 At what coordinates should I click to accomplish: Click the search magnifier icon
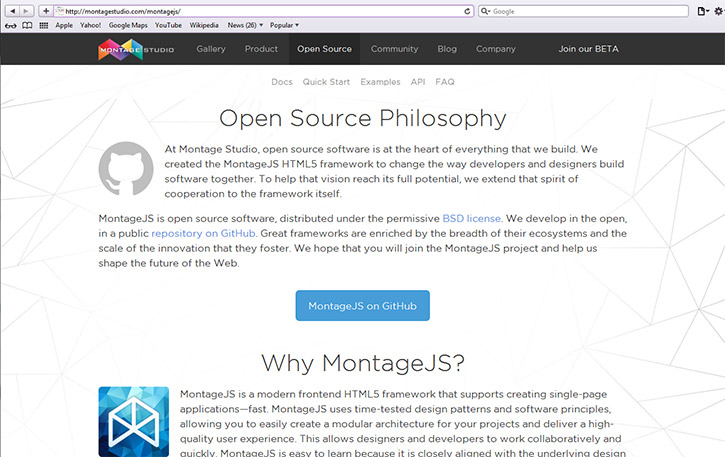[x=485, y=11]
